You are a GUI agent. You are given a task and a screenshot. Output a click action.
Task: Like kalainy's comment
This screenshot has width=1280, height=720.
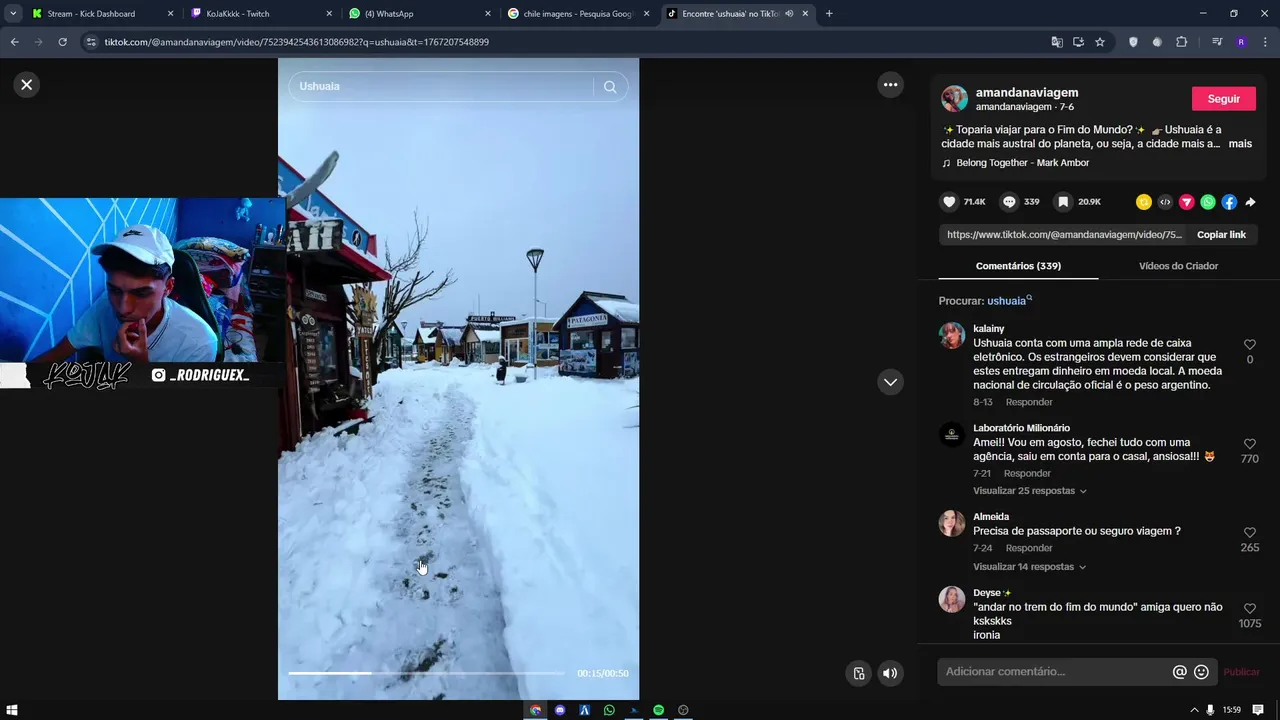click(1249, 345)
